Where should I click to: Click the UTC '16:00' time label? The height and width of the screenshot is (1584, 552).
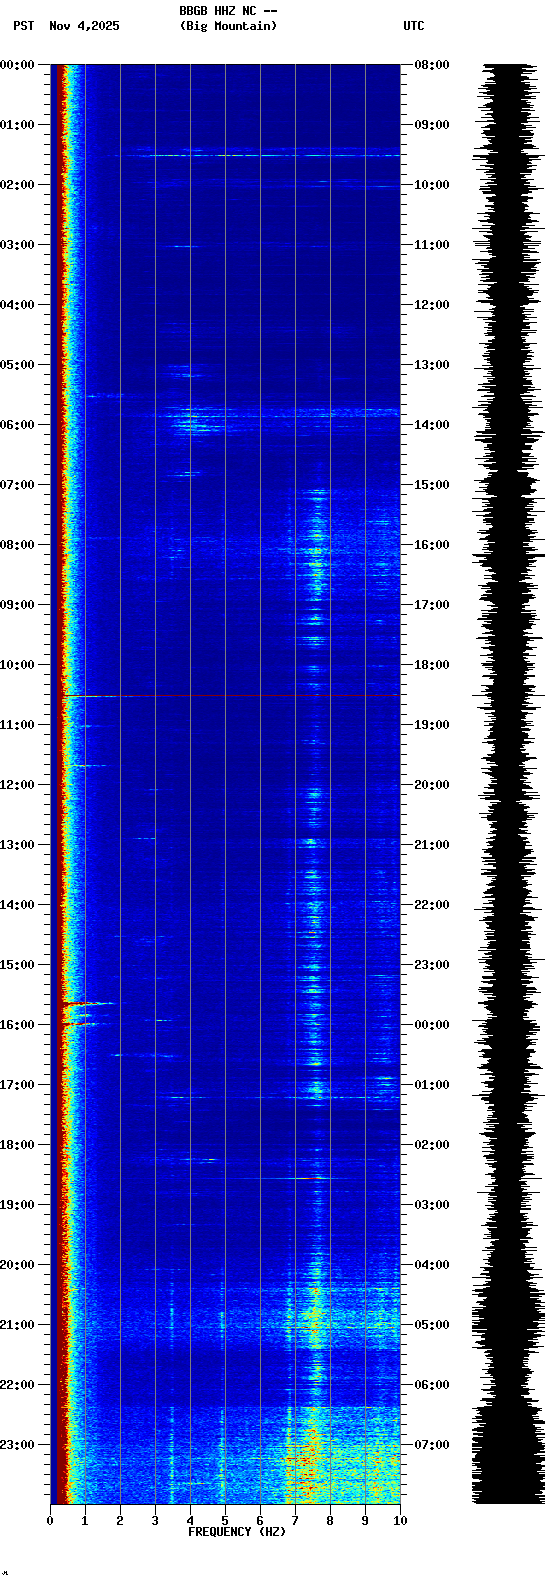click(x=432, y=545)
